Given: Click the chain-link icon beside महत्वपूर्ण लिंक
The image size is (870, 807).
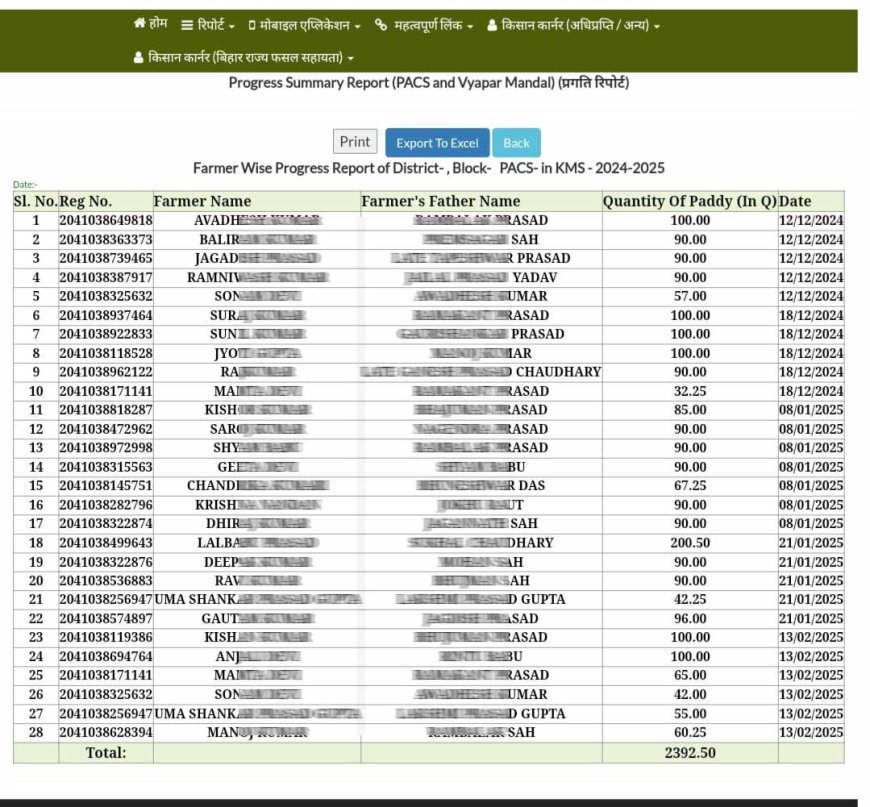Looking at the screenshot, I should coord(381,25).
